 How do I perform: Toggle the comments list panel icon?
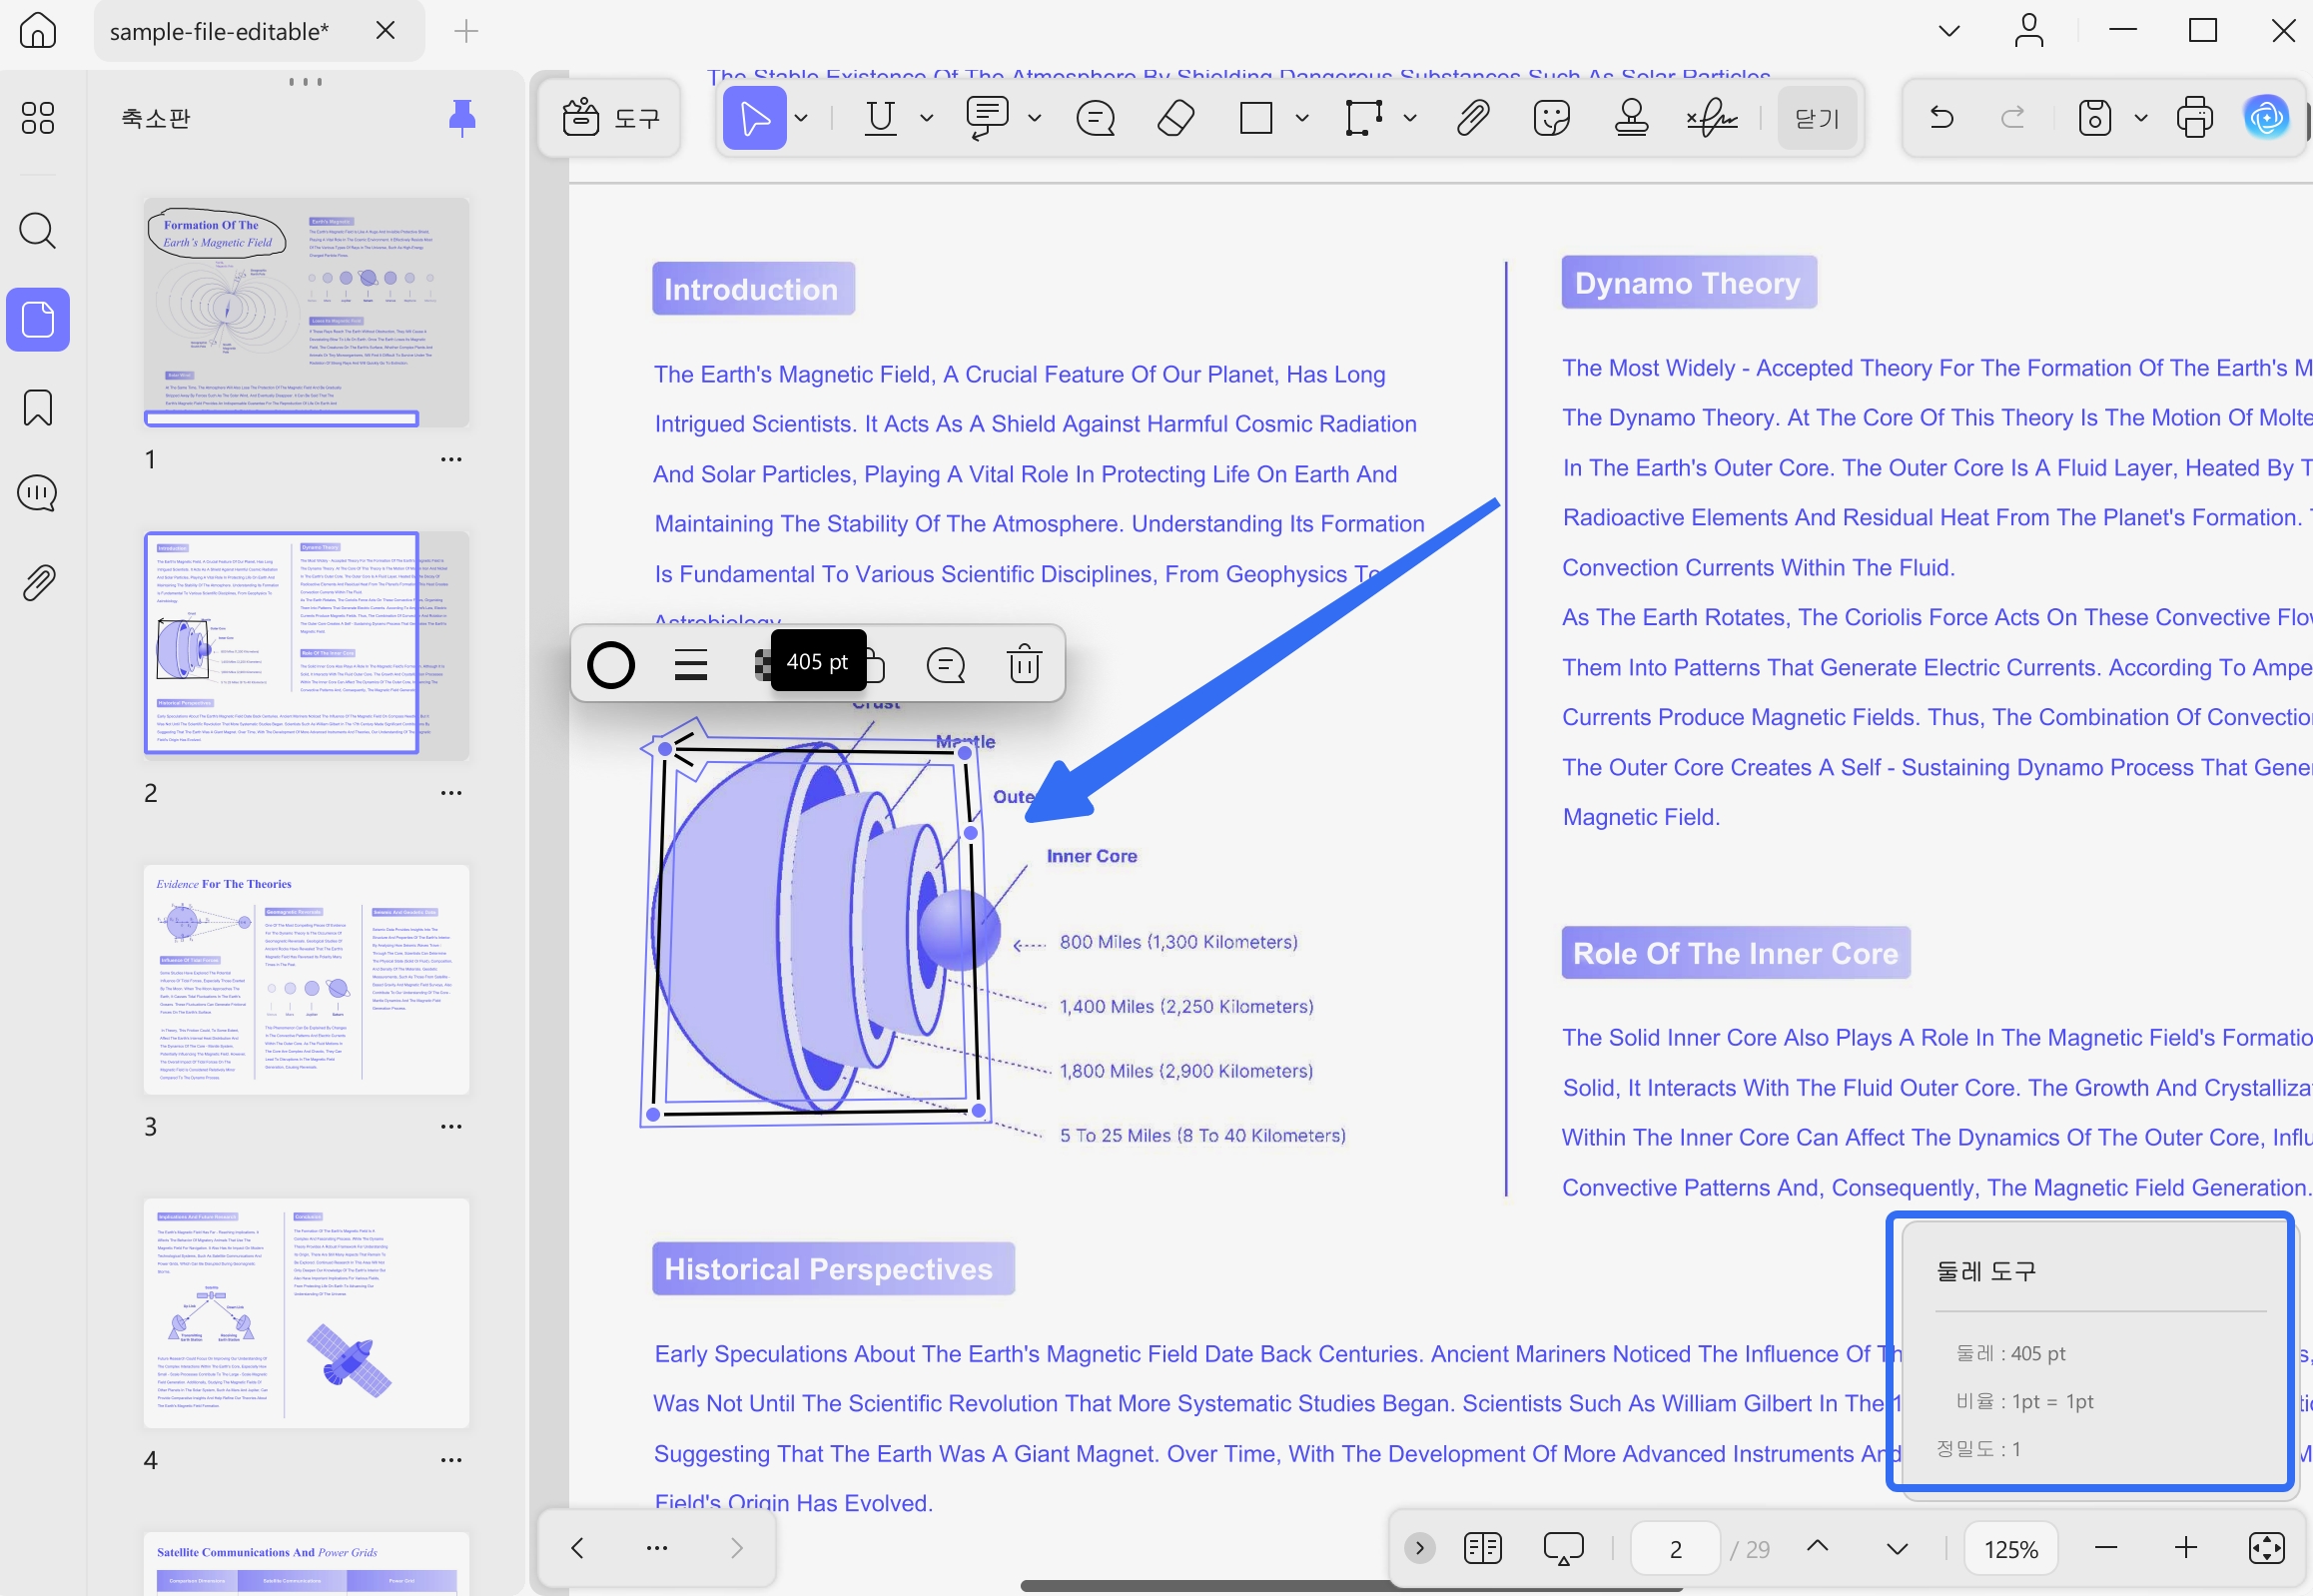[x=38, y=493]
